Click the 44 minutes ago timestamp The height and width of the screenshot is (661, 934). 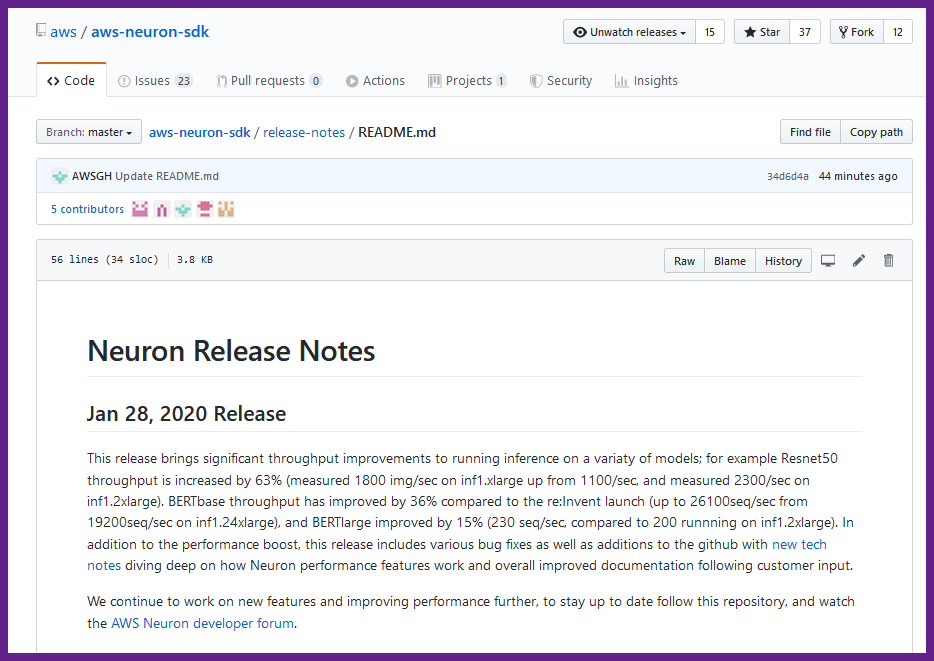(x=858, y=176)
